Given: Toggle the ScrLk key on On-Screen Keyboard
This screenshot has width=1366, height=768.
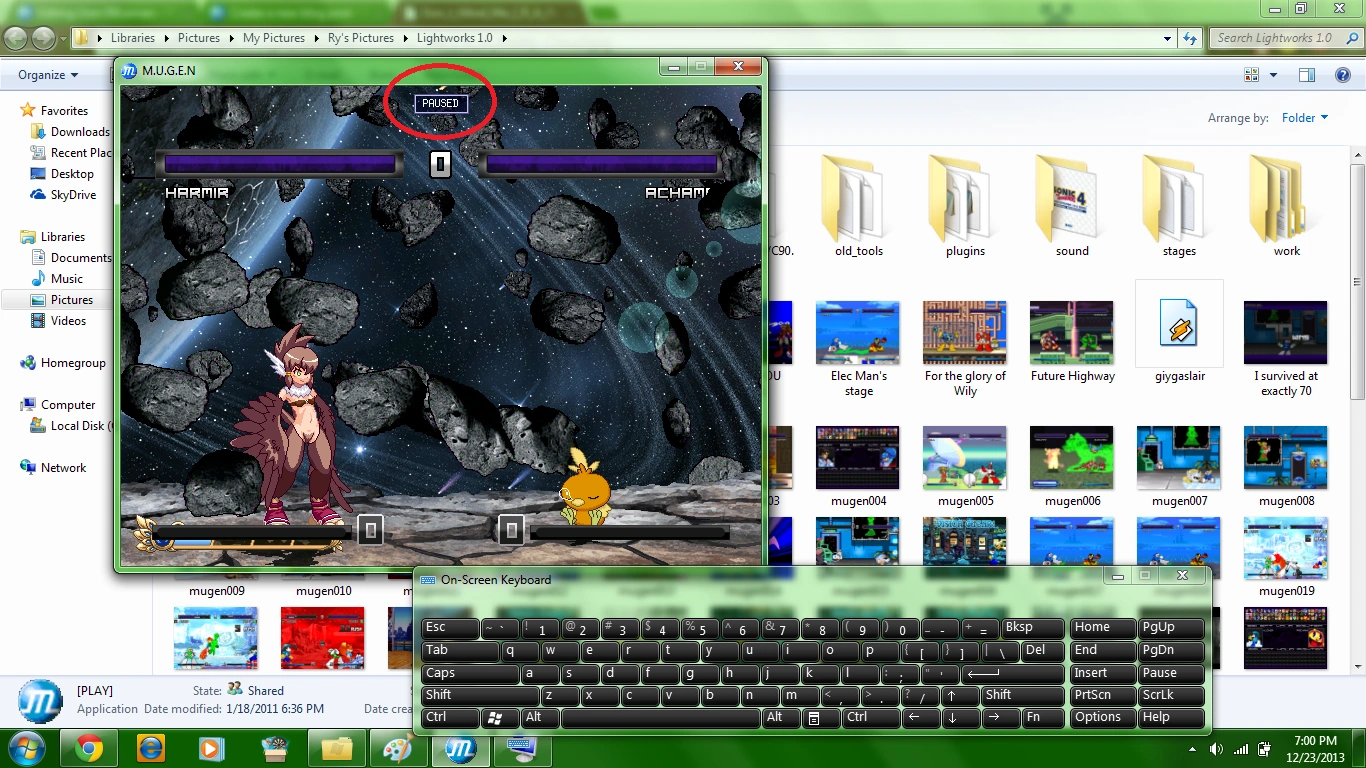Looking at the screenshot, I should 1171,696.
